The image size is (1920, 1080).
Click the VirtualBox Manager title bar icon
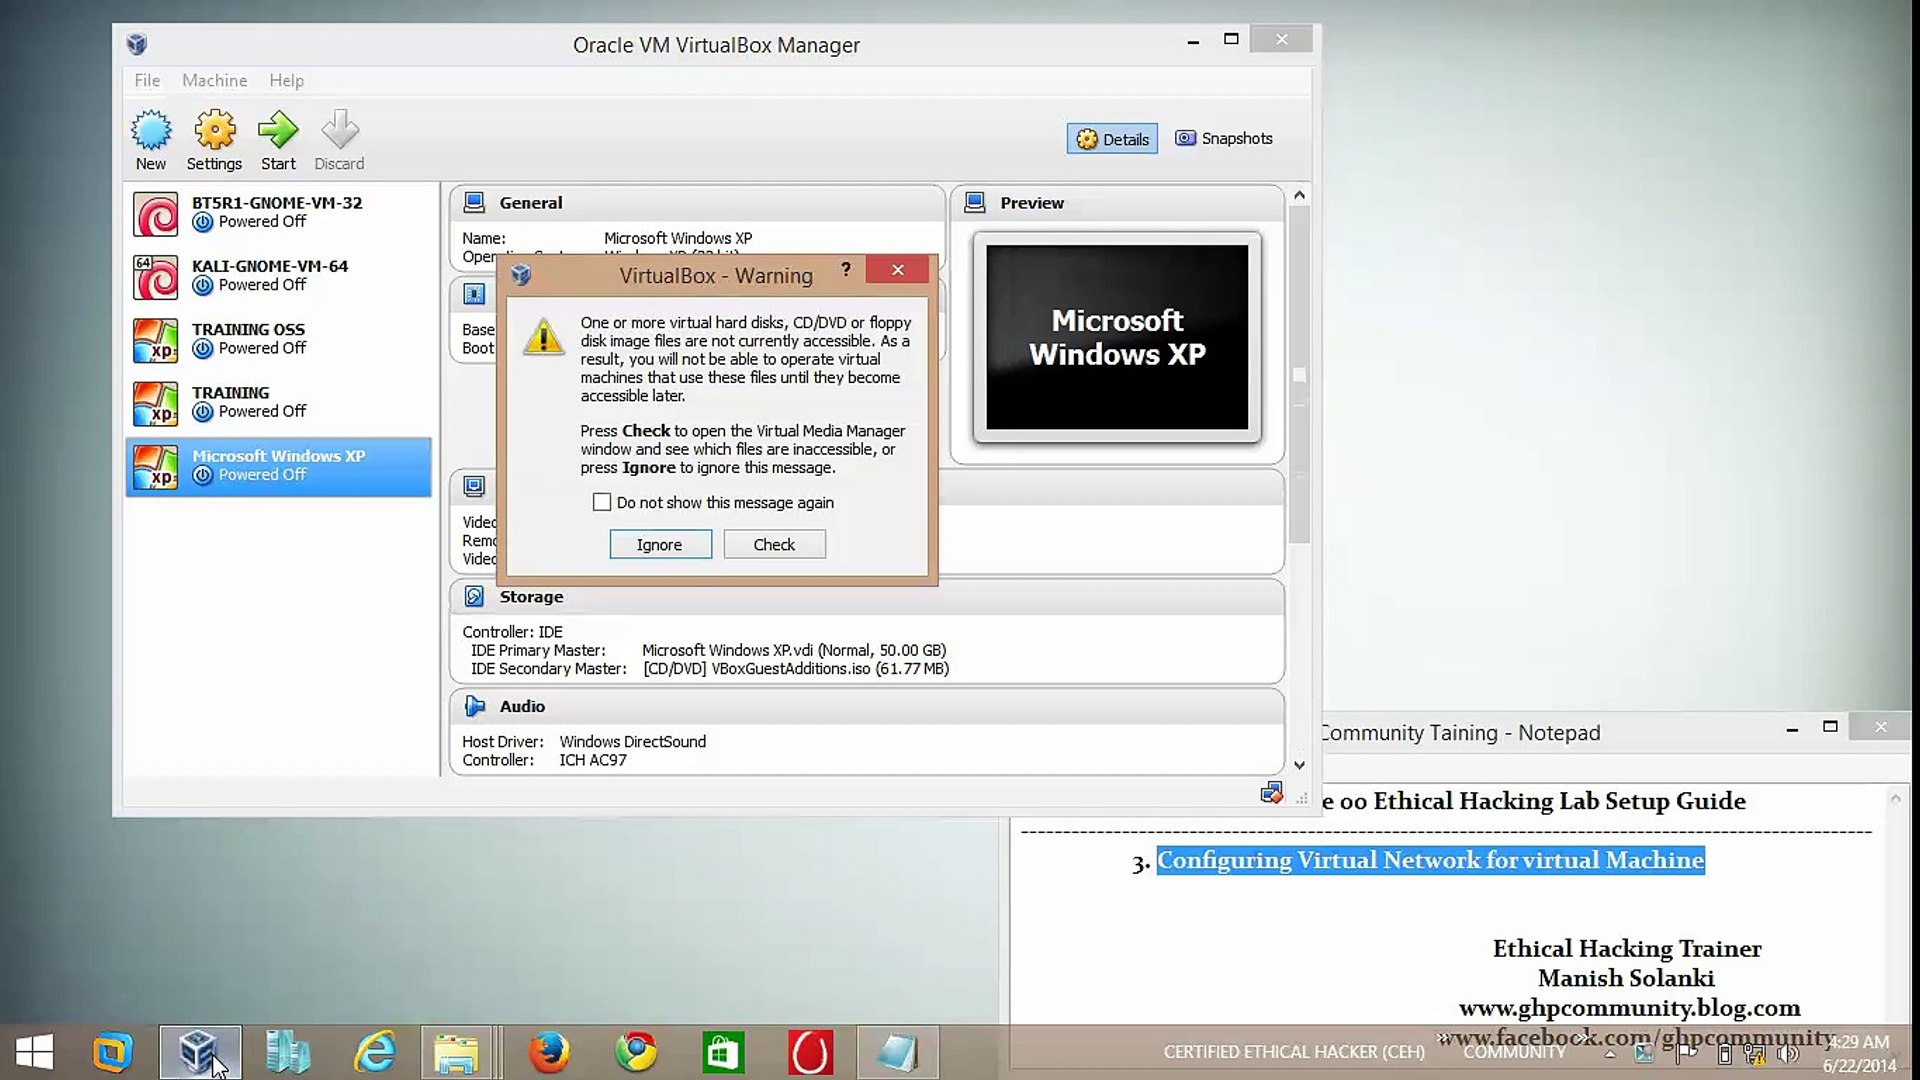pos(137,44)
